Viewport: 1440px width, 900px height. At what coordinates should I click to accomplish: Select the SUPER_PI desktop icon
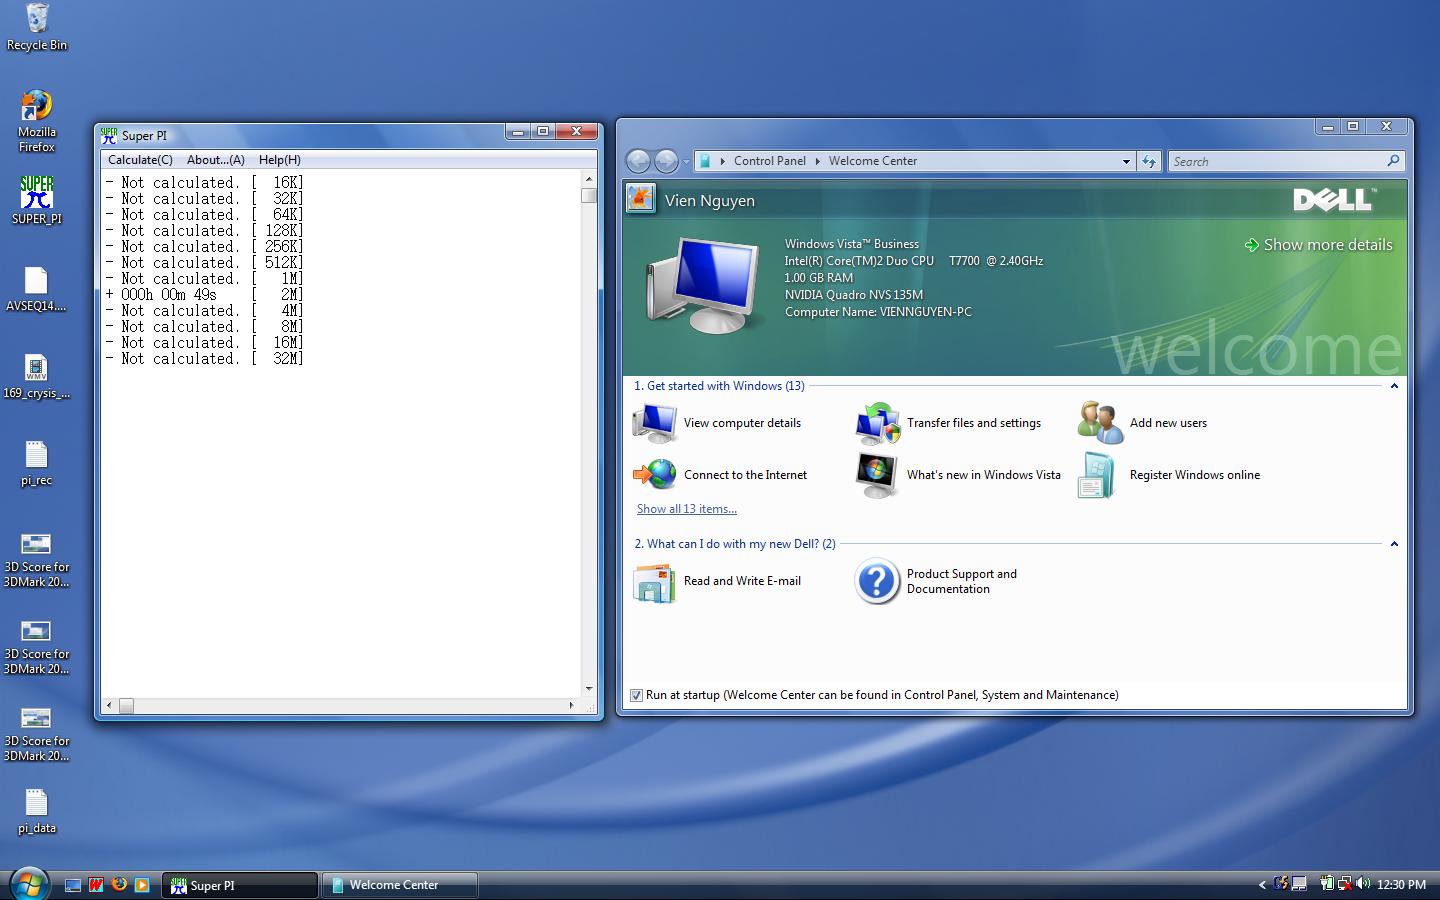36,200
